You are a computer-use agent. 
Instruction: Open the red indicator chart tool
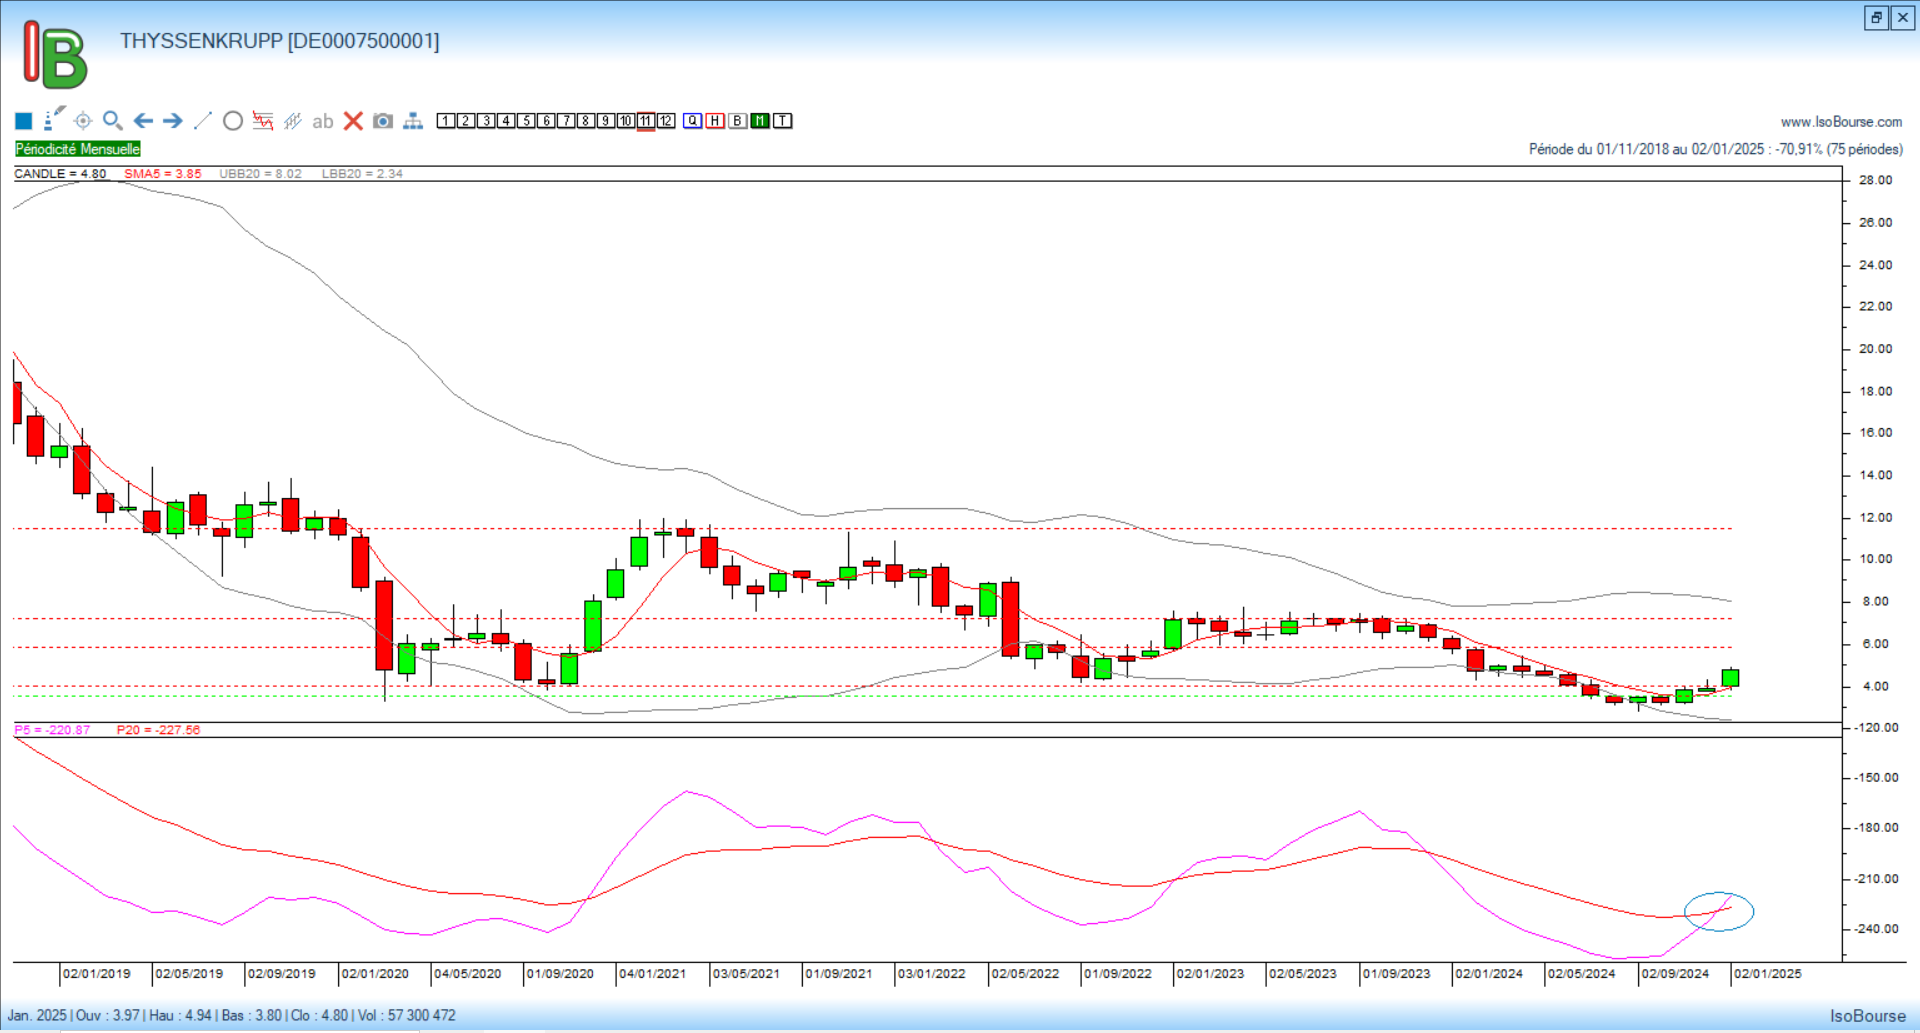coord(263,121)
